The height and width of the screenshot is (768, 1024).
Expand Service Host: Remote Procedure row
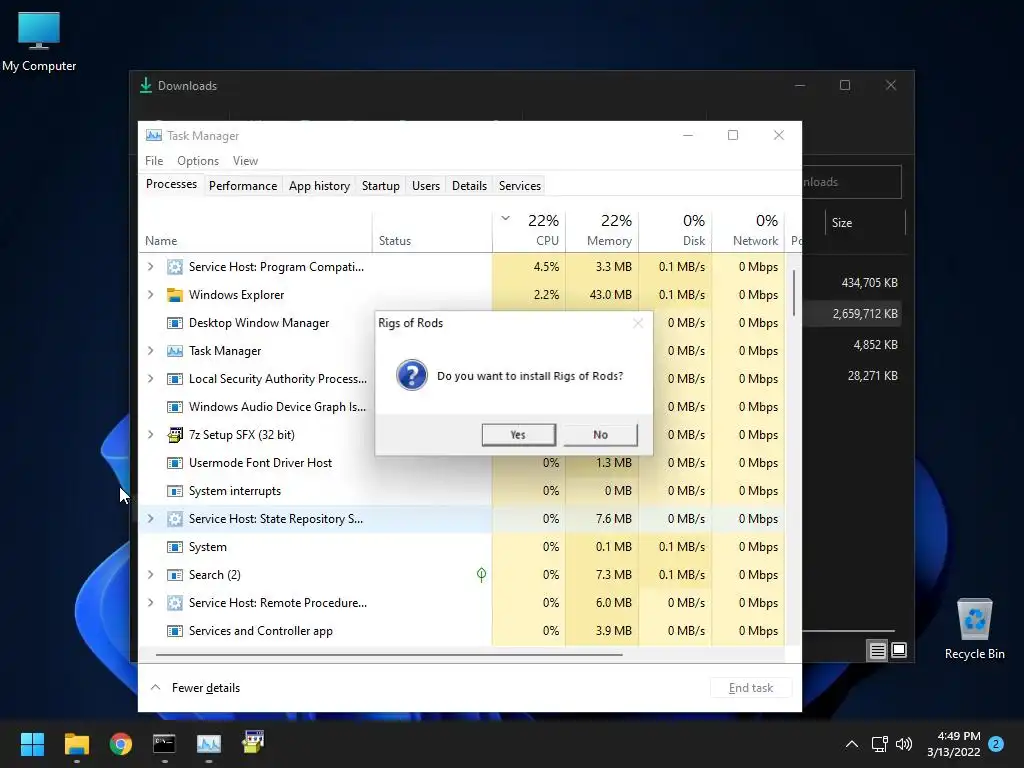click(151, 603)
